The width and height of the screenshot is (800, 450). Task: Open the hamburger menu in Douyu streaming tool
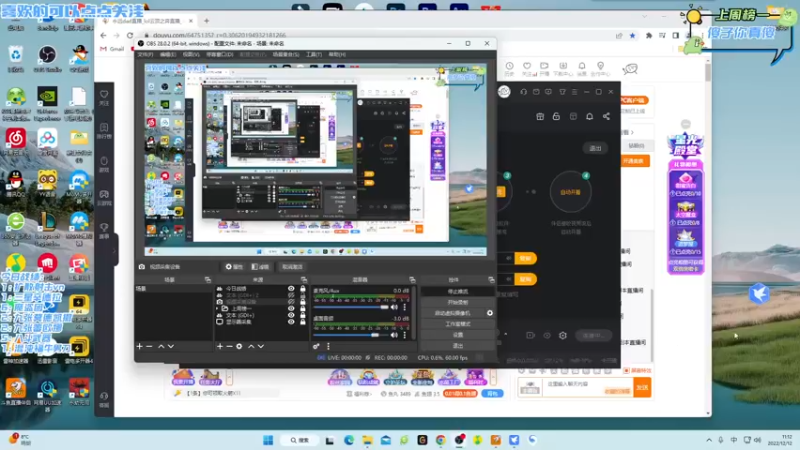(x=574, y=92)
